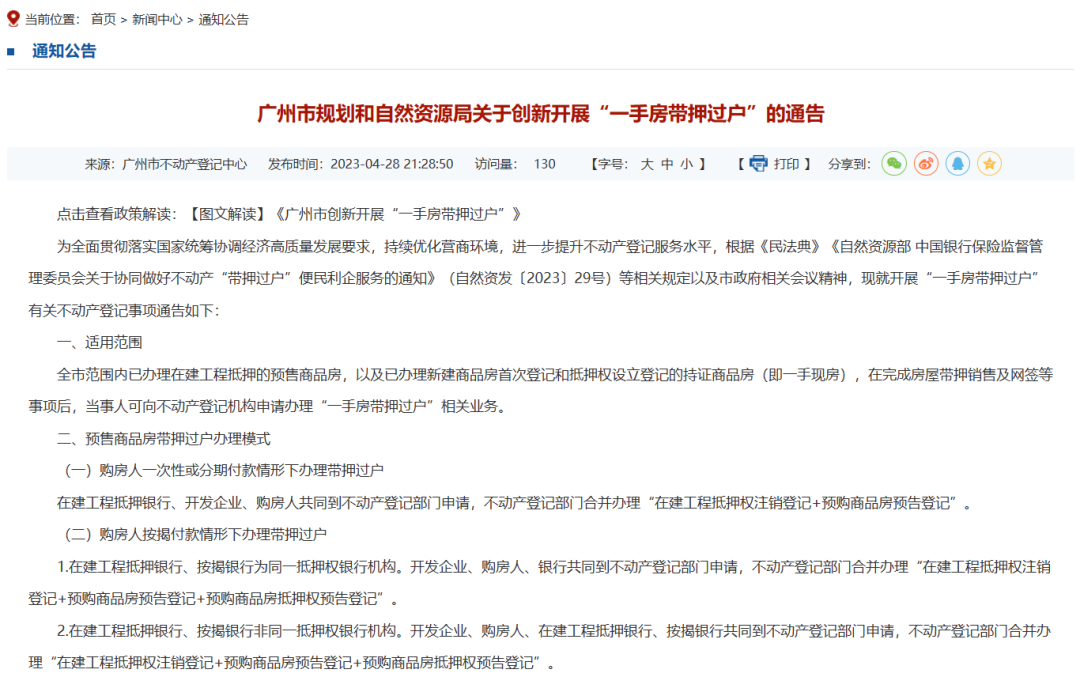The image size is (1080, 677).
Task: Click the publish time 2023-04-28 21:28:50
Action: 392,164
